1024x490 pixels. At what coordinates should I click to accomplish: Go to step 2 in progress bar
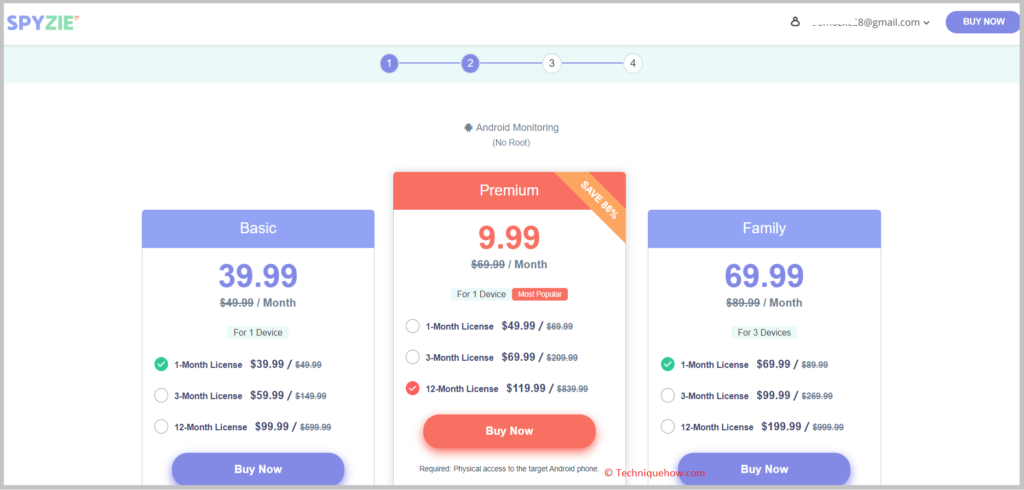[x=470, y=63]
